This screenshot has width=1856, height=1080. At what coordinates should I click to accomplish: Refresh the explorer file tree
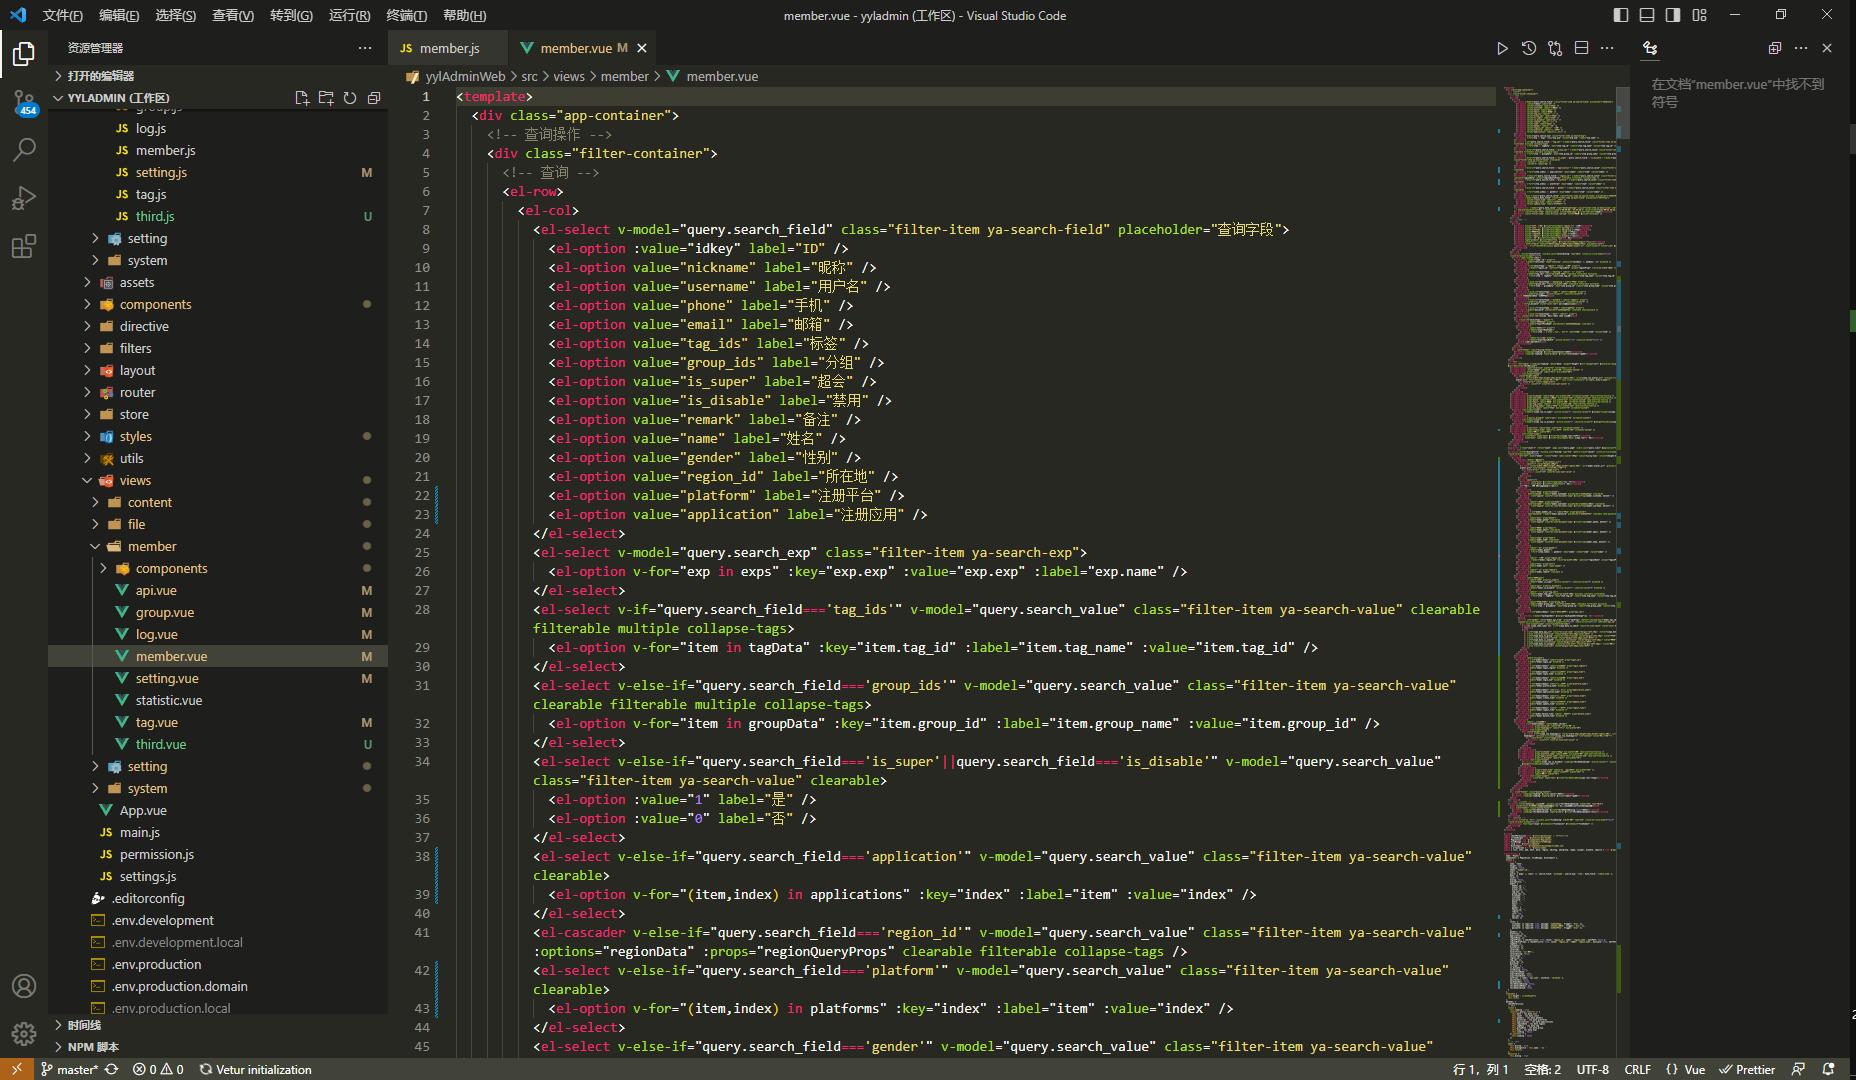point(350,98)
